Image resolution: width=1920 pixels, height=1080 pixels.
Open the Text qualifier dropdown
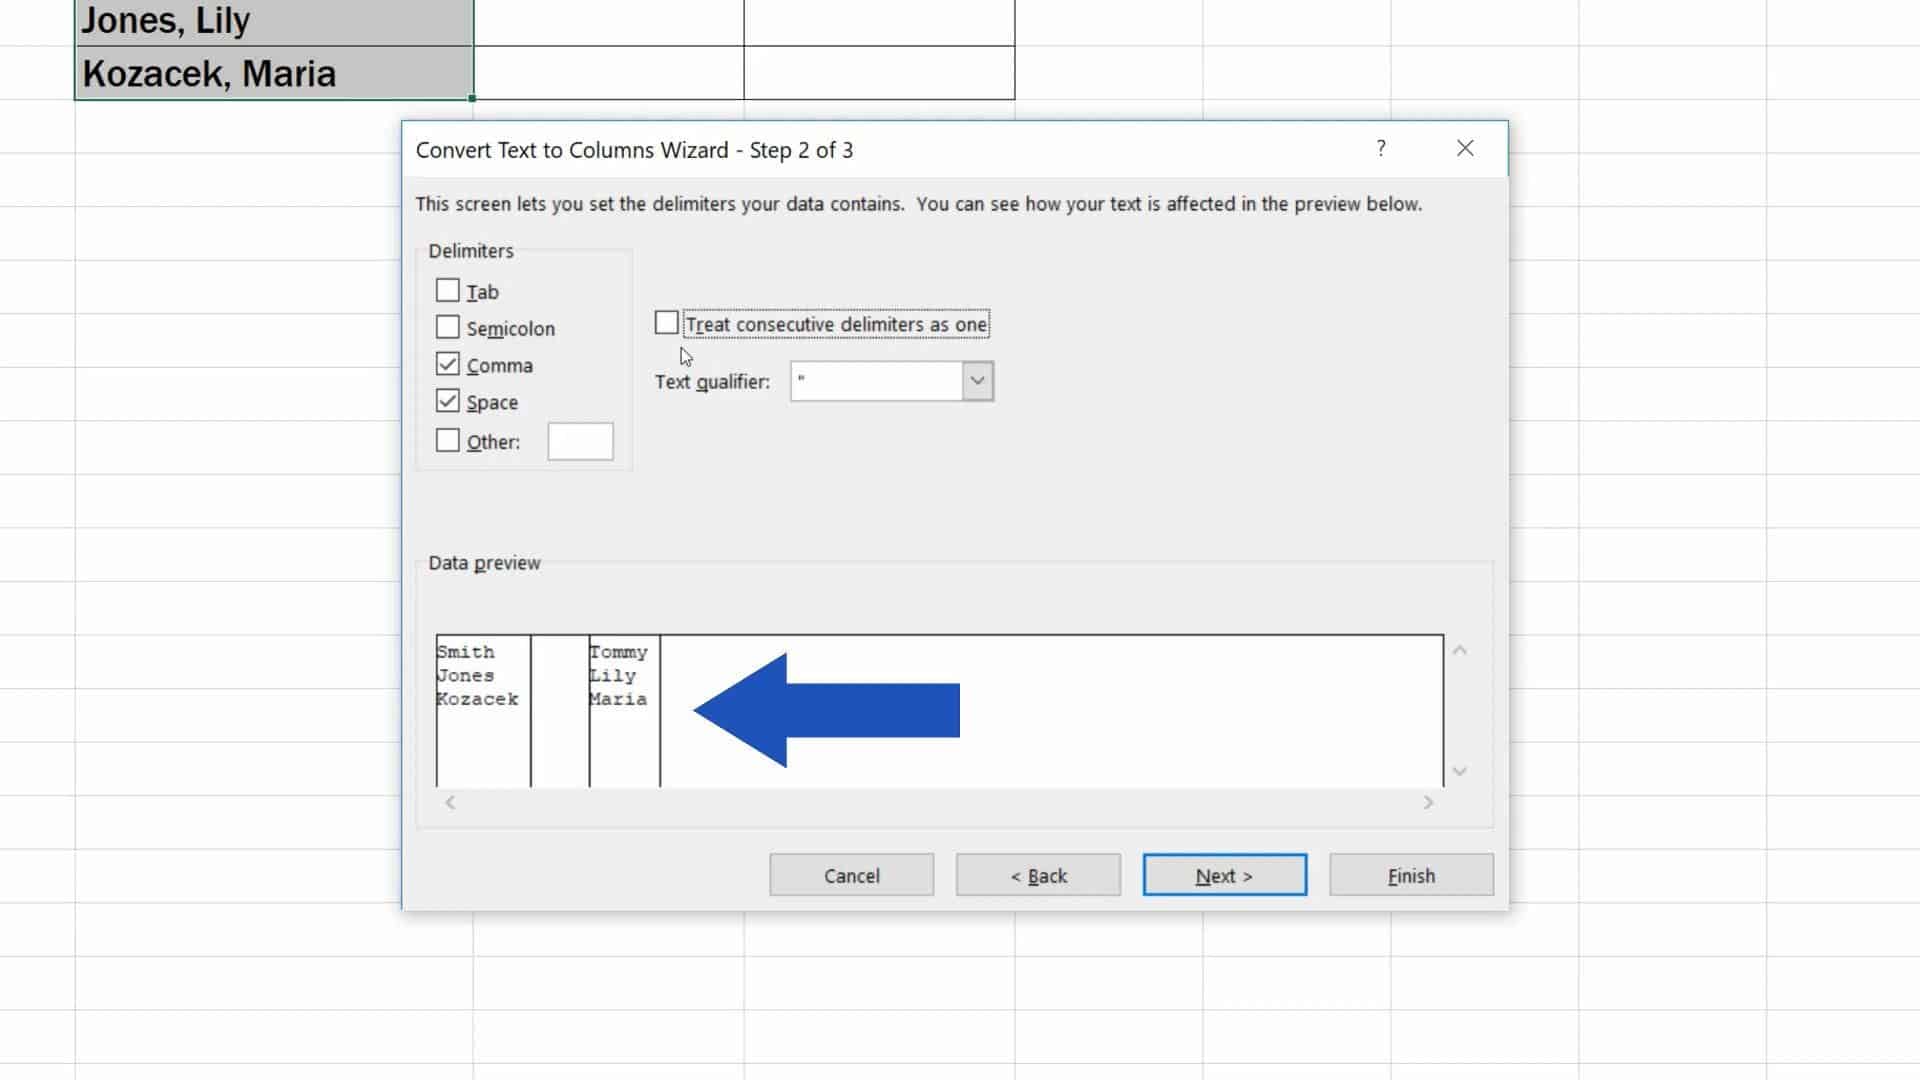coord(976,381)
